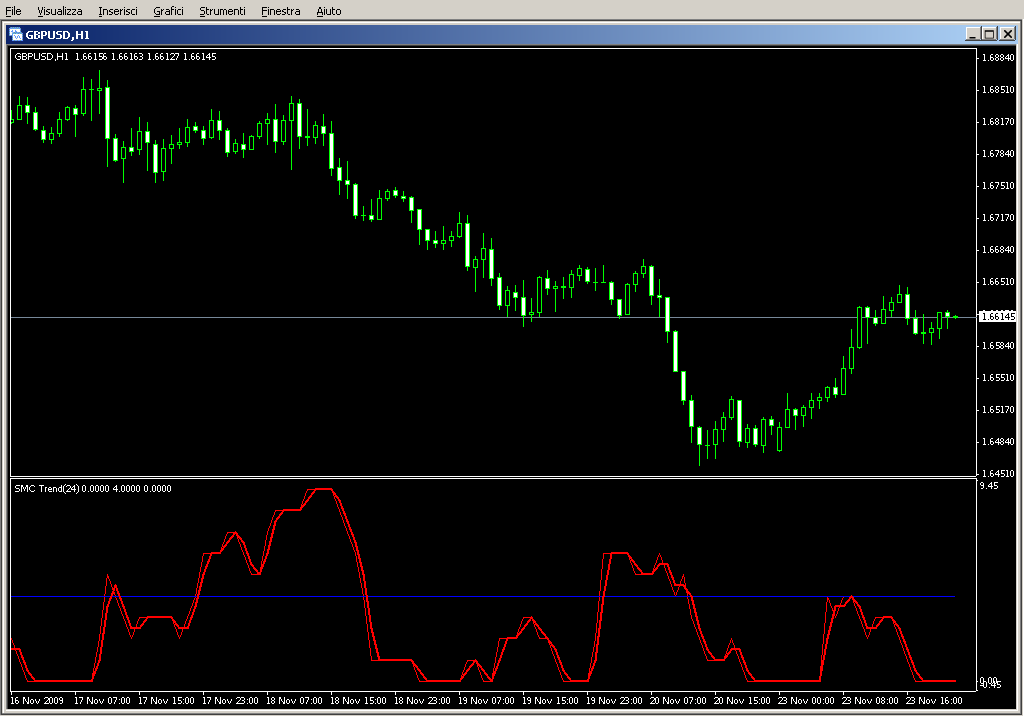Click the 17 Nov 15:00 time label
The image size is (1024, 717).
(166, 701)
